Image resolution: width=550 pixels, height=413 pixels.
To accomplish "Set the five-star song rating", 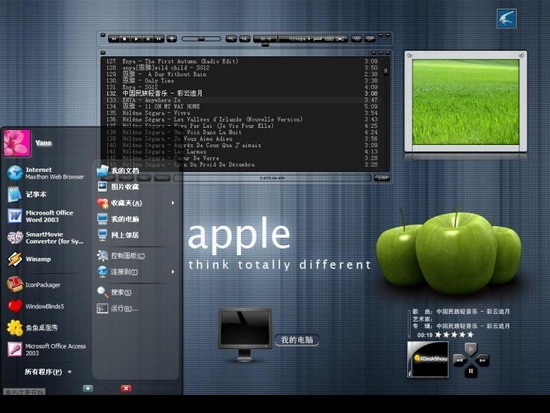I will pyautogui.click(x=454, y=335).
